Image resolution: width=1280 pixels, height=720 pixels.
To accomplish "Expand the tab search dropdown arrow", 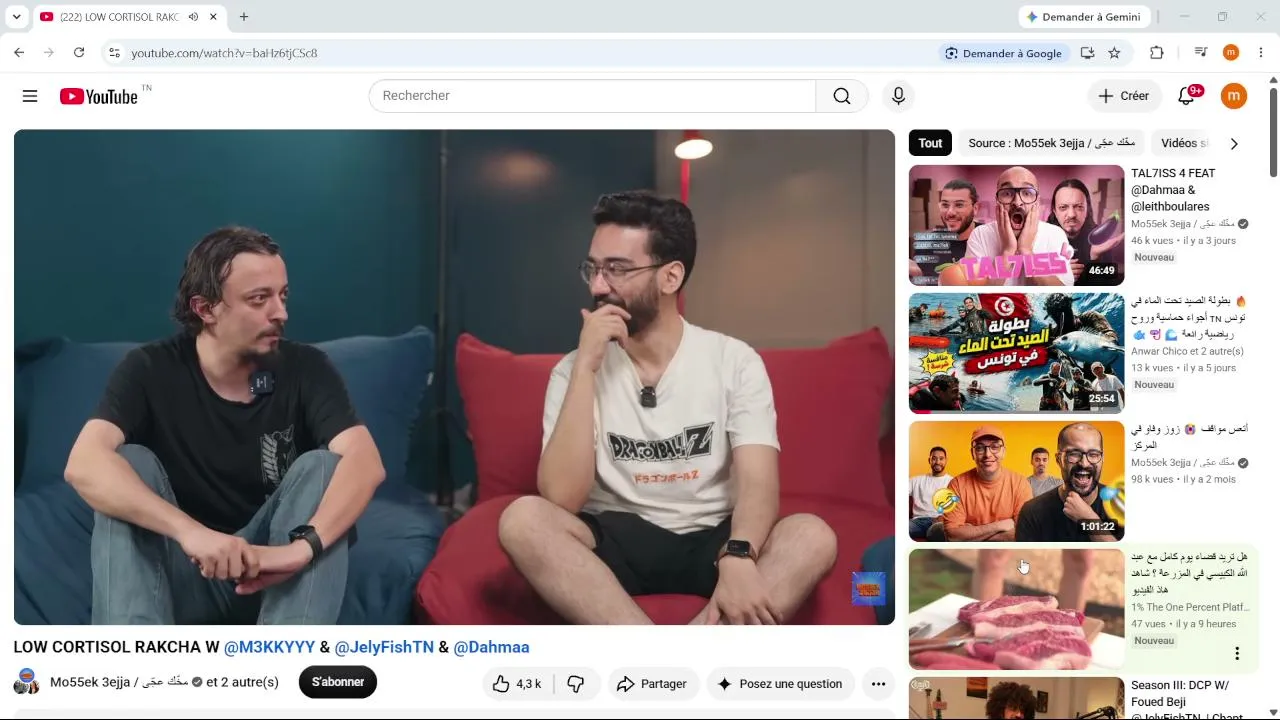I will [16, 17].
